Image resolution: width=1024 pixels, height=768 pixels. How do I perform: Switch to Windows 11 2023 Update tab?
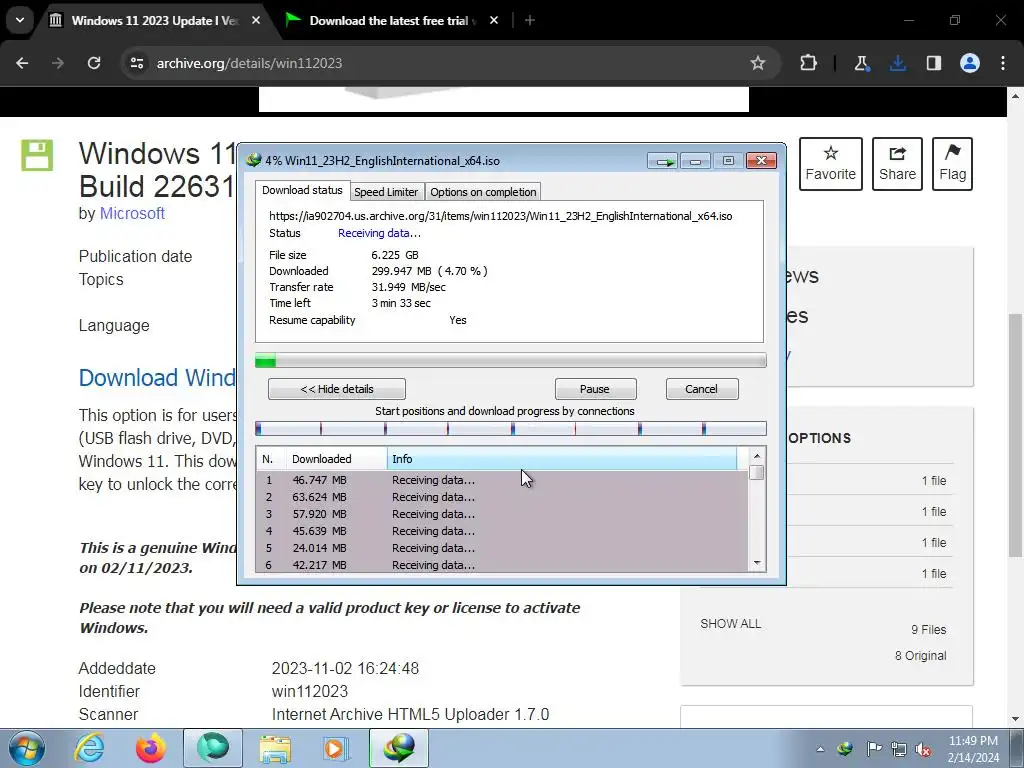pos(155,20)
